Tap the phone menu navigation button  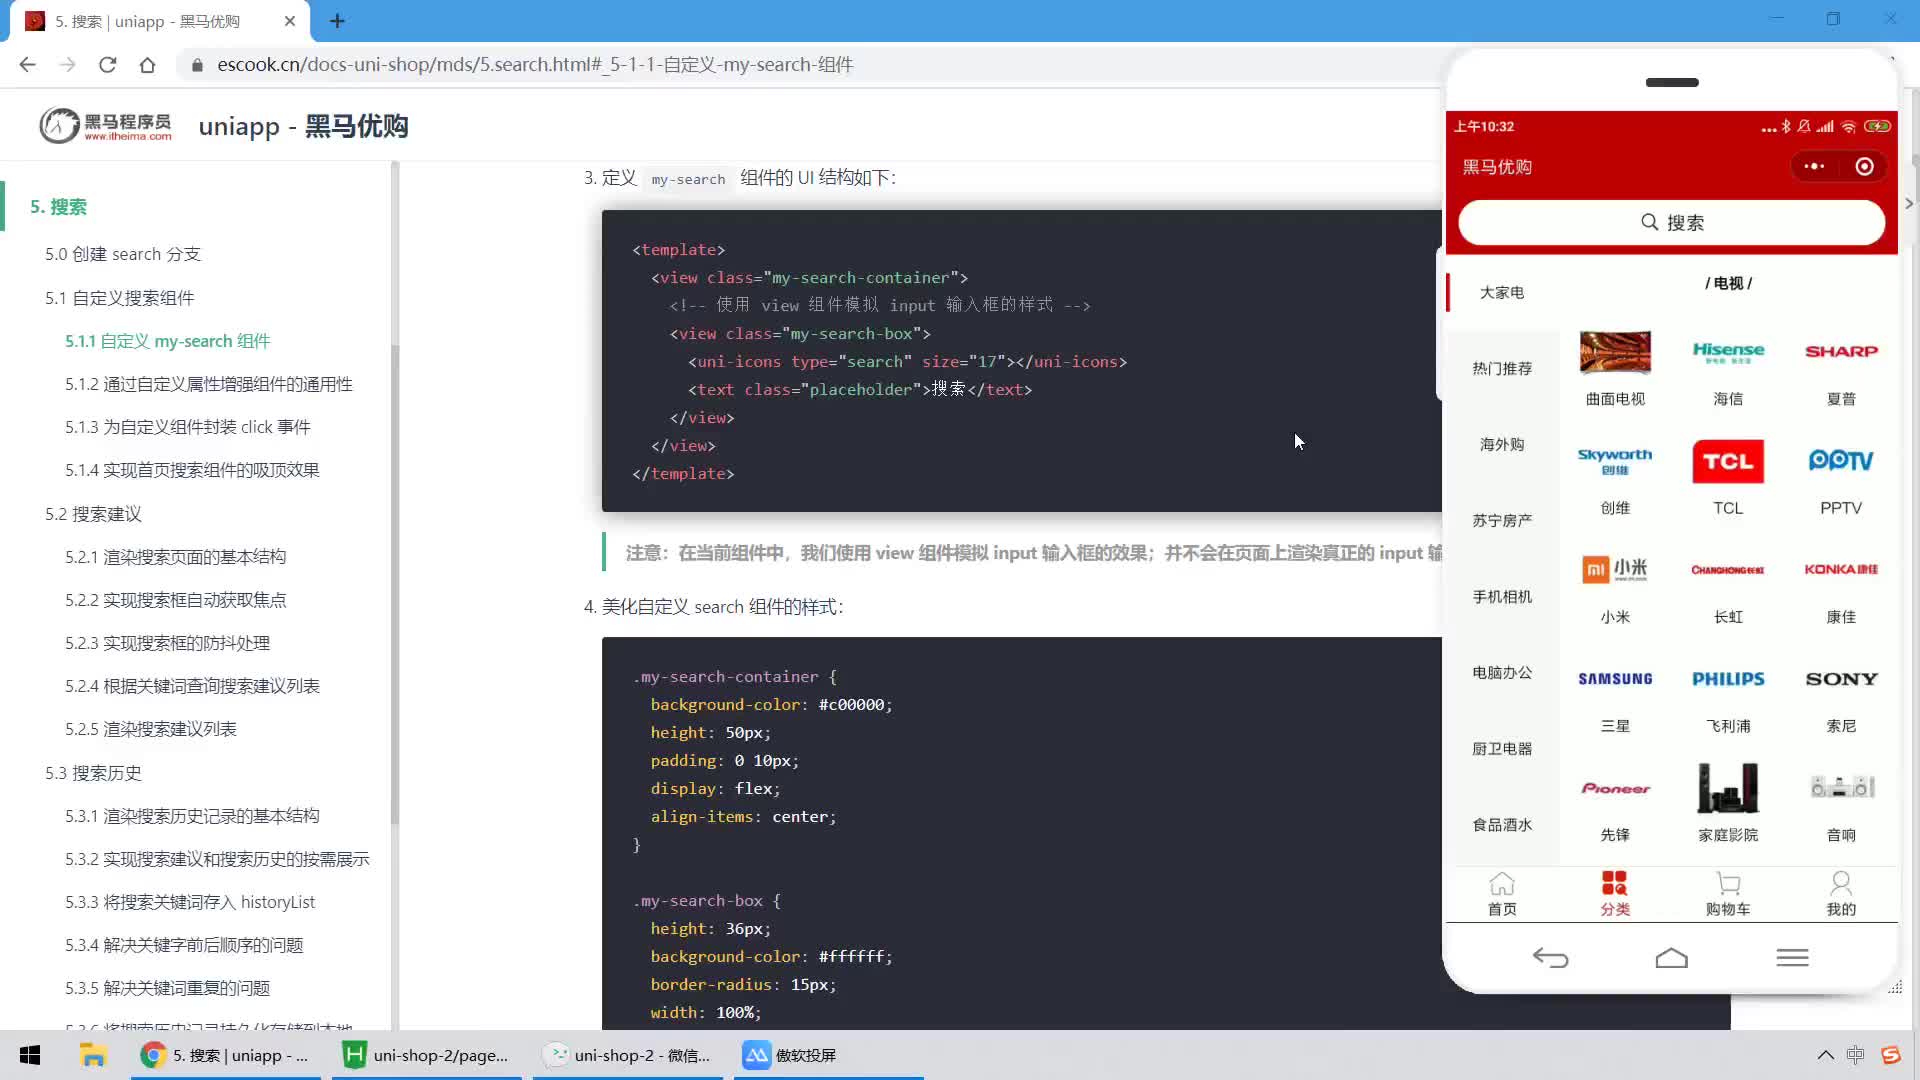coord(1792,958)
